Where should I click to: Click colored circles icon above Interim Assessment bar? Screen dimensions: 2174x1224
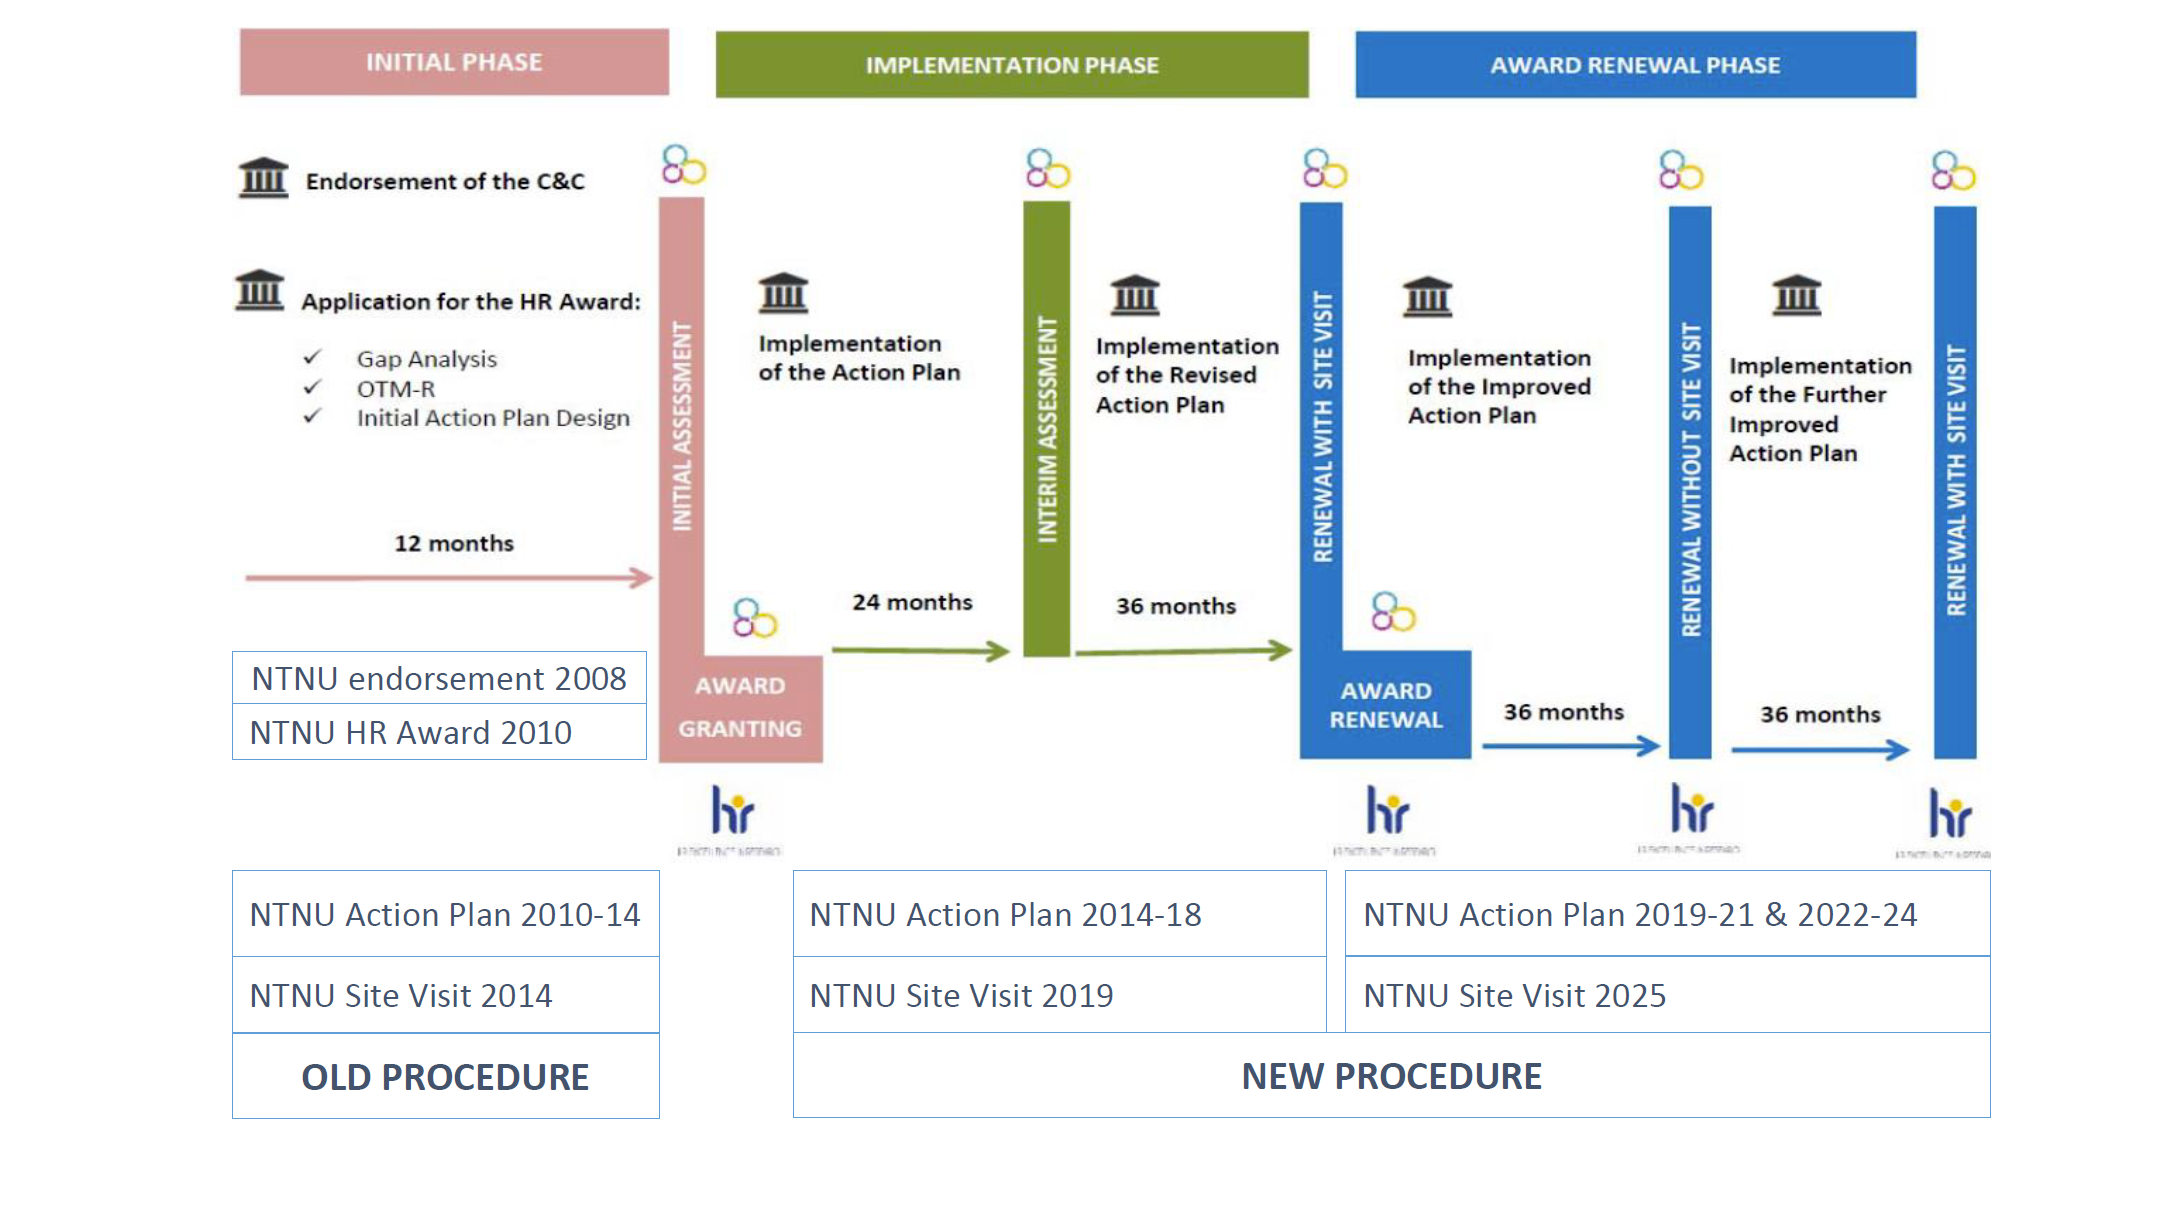1047,169
